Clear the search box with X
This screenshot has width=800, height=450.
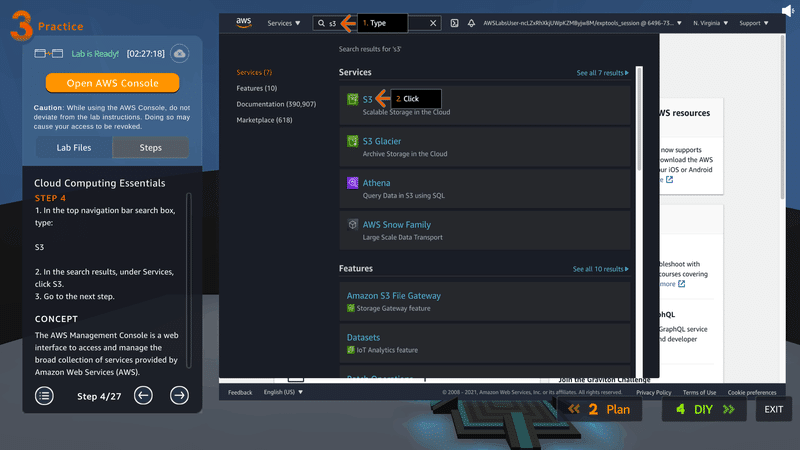(433, 23)
